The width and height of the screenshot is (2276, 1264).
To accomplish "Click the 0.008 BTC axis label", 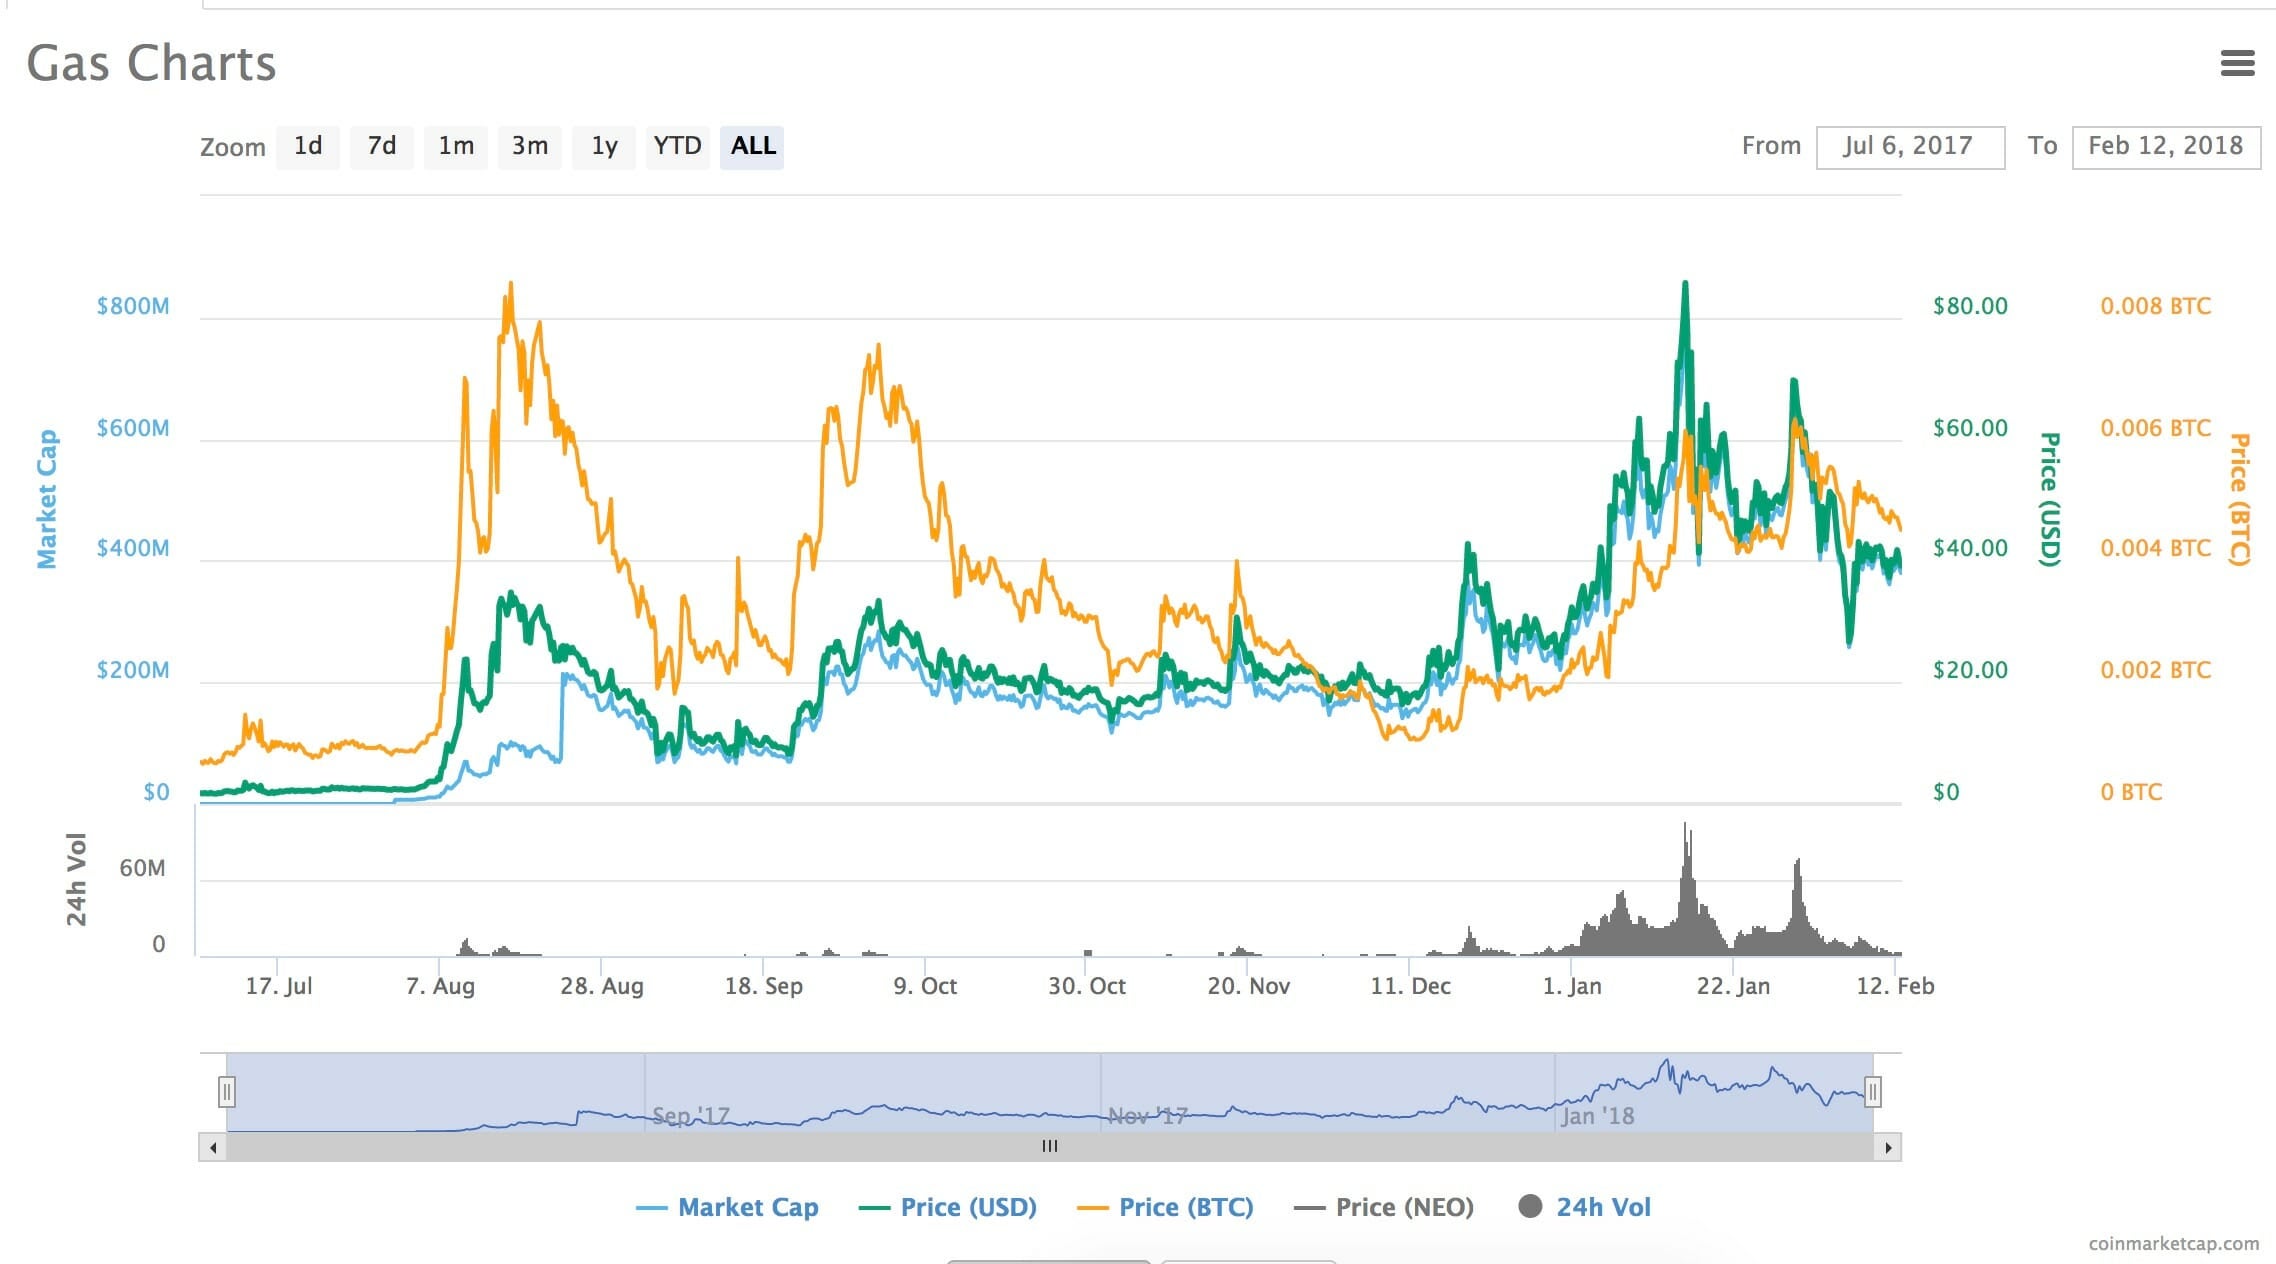I will [x=2155, y=306].
